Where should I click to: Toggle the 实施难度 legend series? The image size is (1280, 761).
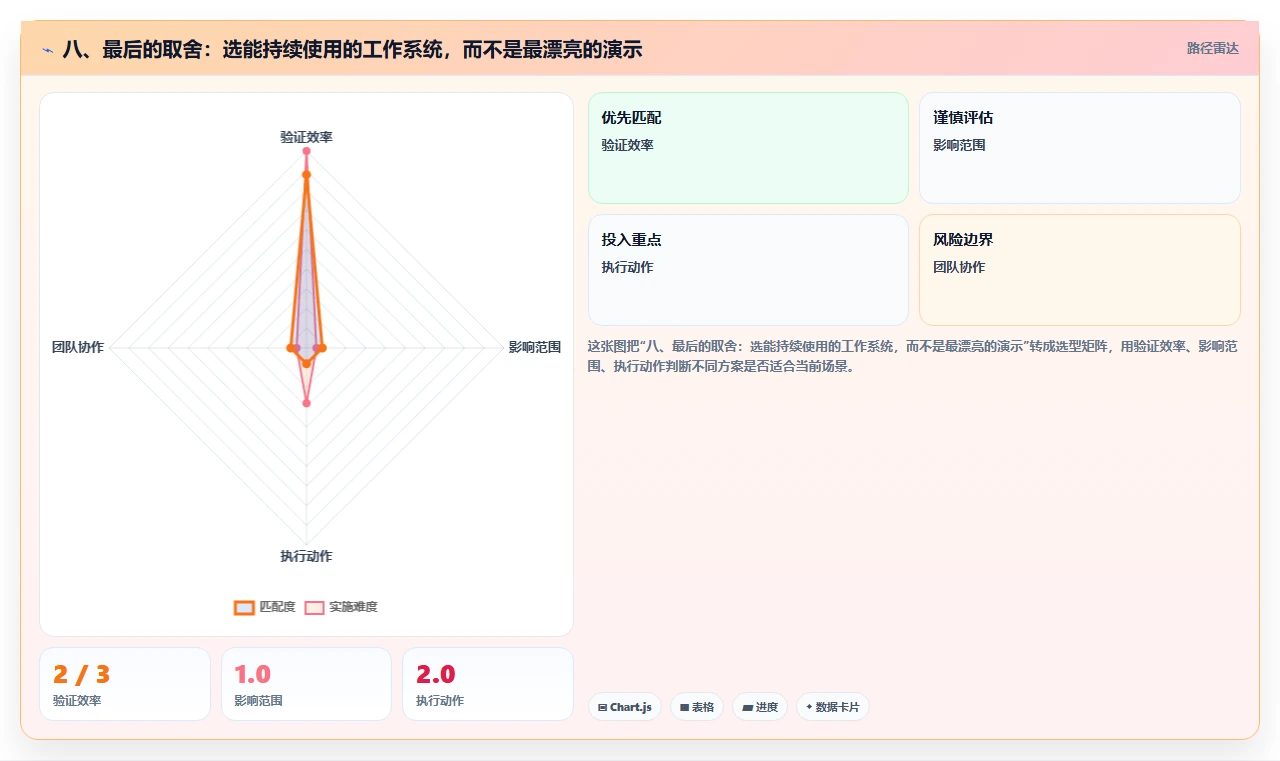point(341,607)
